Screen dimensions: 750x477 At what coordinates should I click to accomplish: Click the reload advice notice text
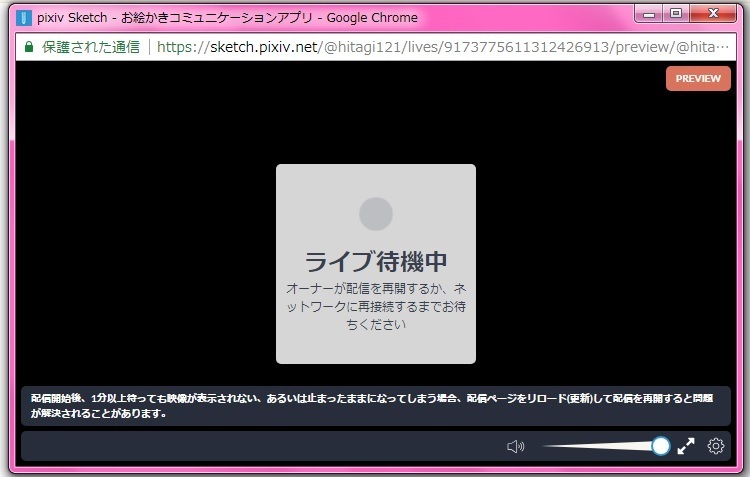coord(372,406)
